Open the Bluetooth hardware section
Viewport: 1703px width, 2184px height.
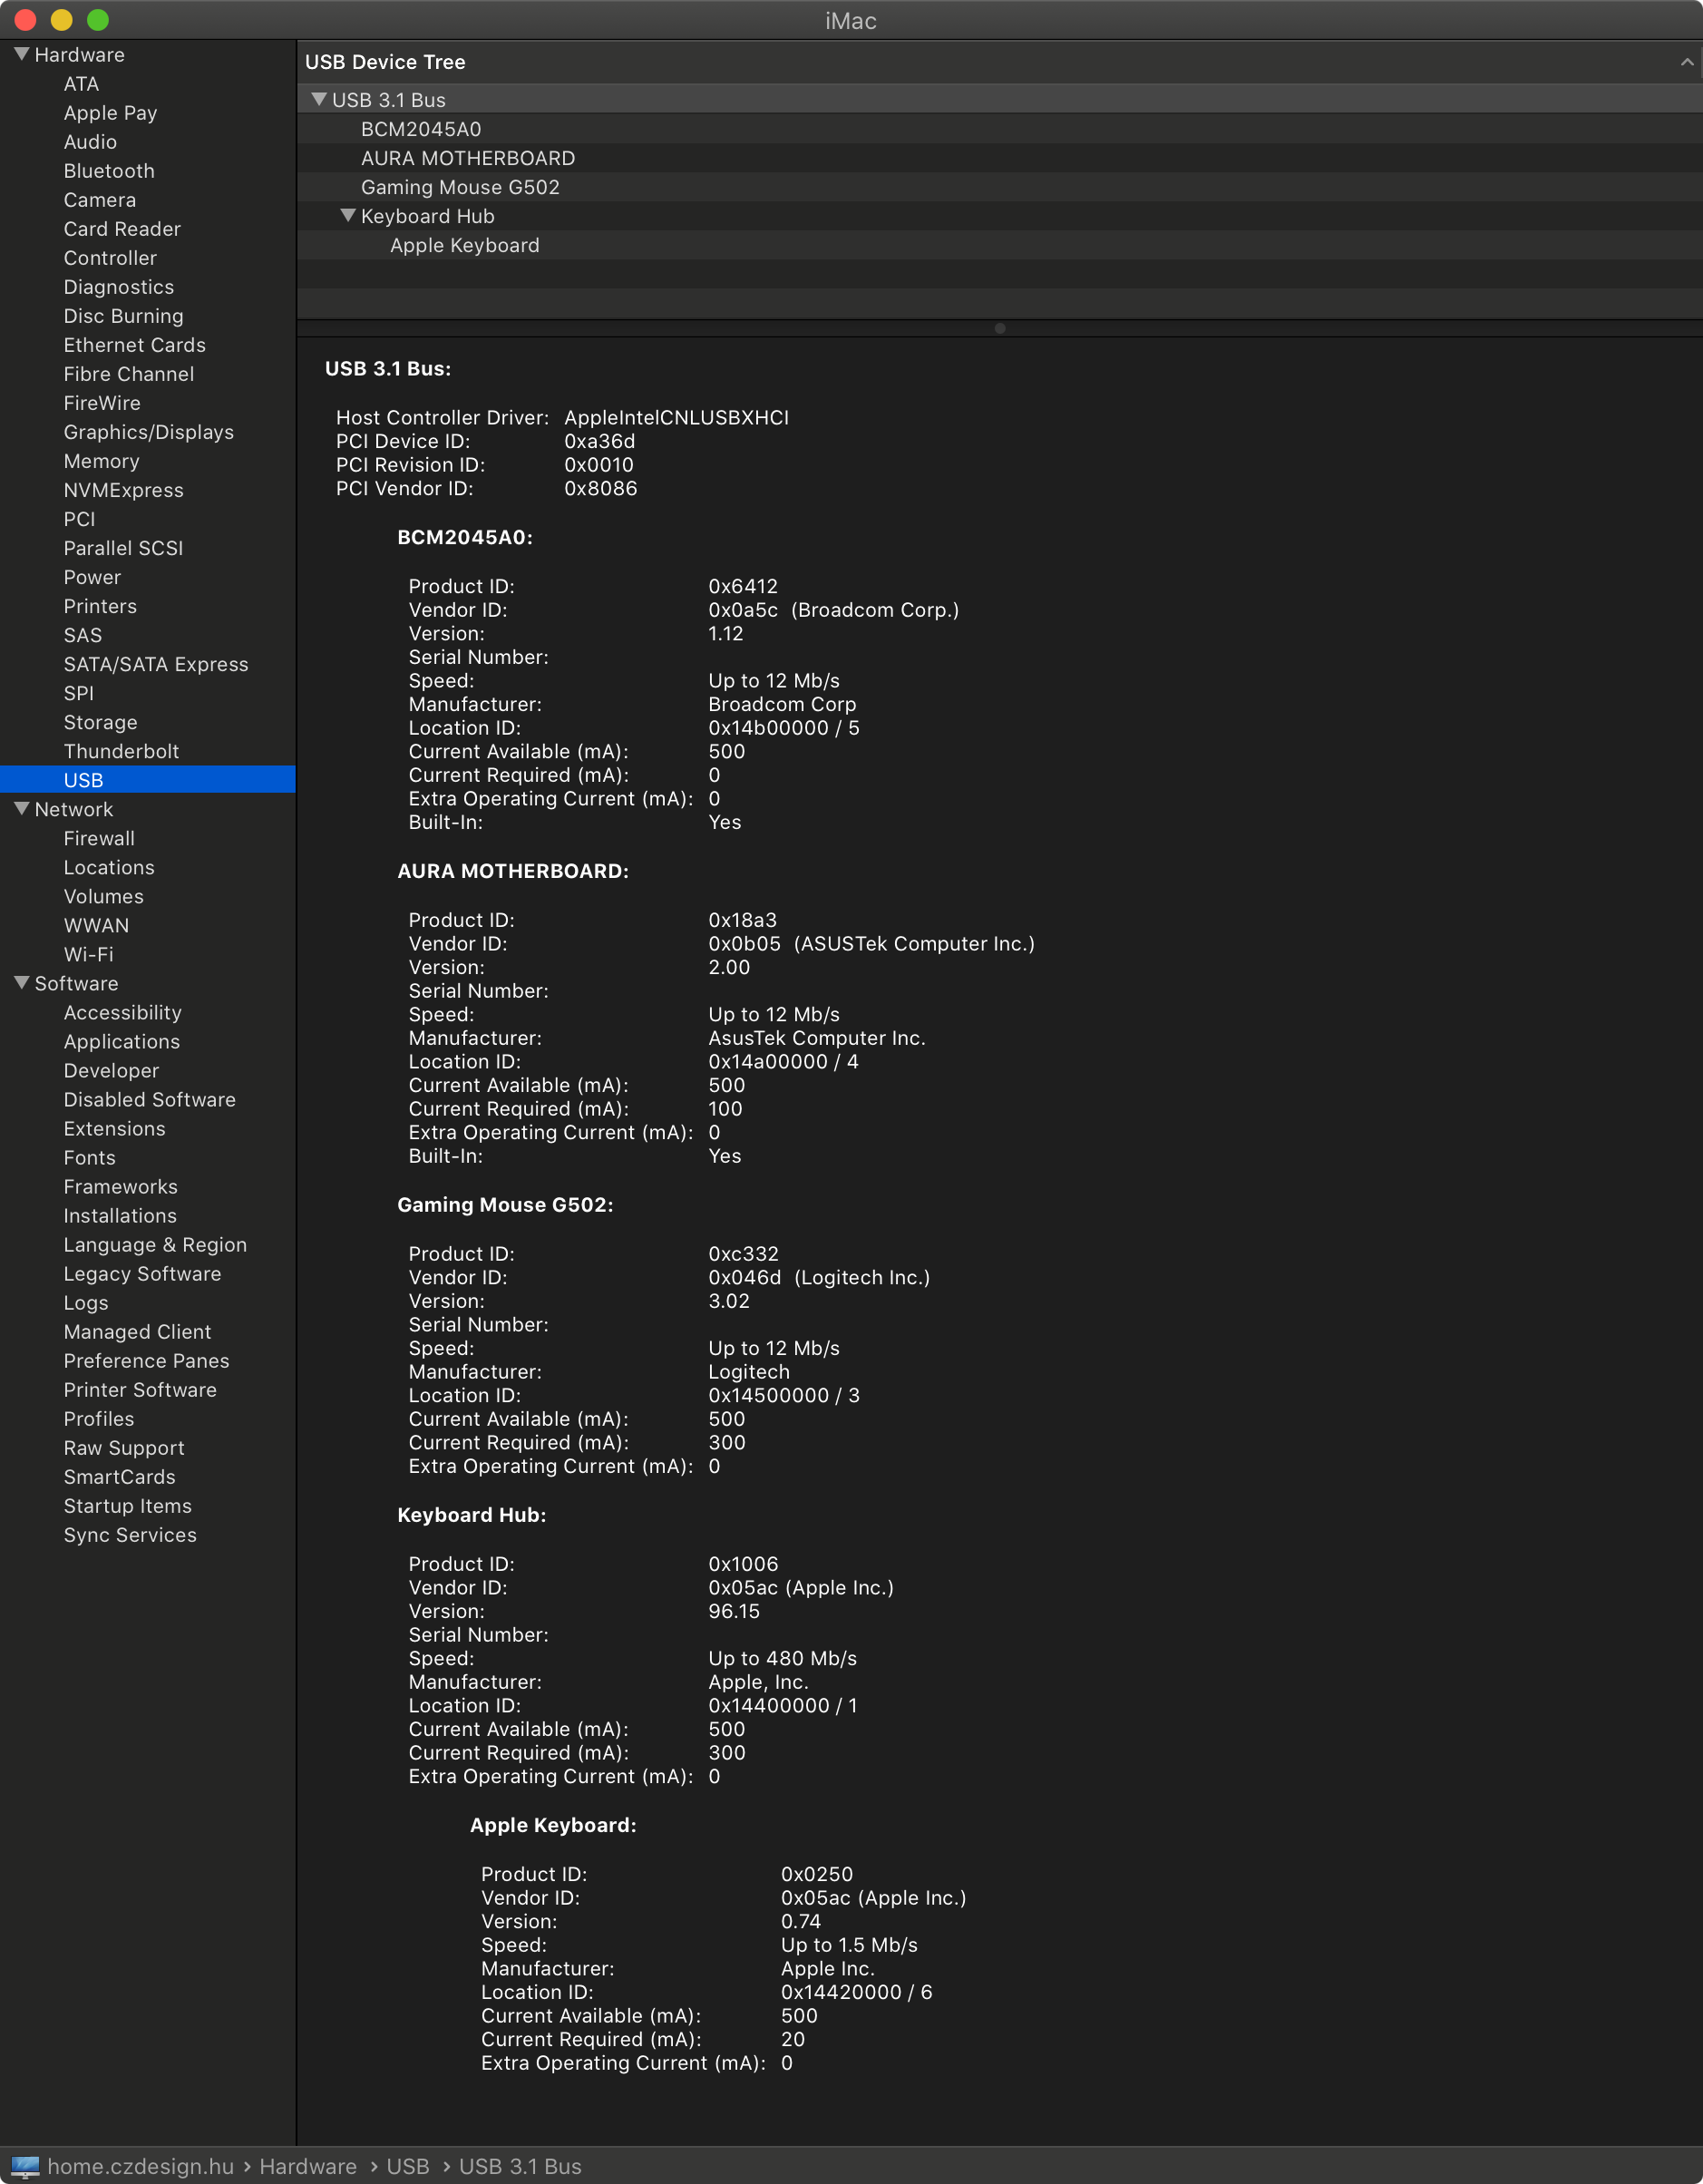tap(109, 171)
